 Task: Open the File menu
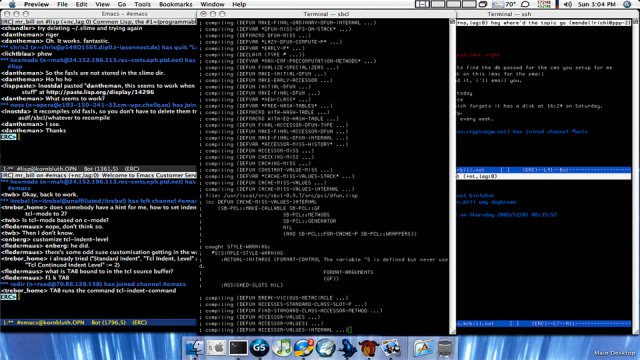coord(62,4)
